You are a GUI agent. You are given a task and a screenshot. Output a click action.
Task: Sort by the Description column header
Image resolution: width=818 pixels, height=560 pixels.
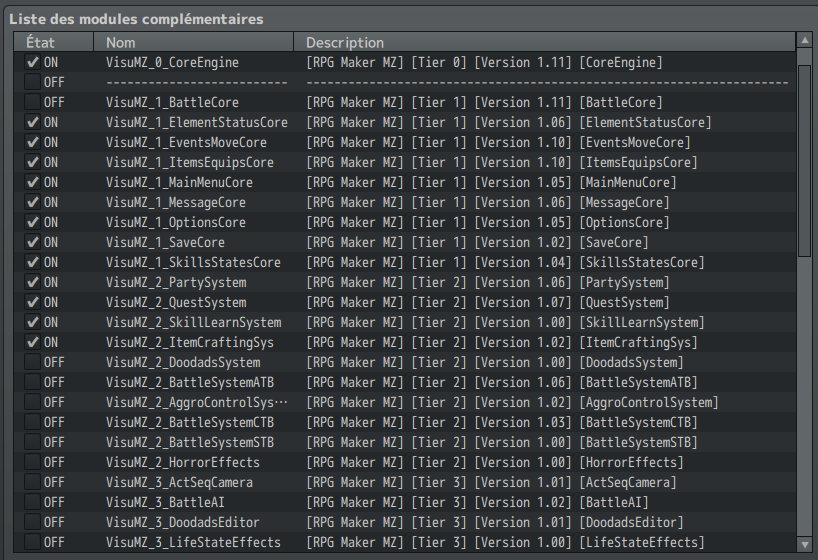coord(545,42)
